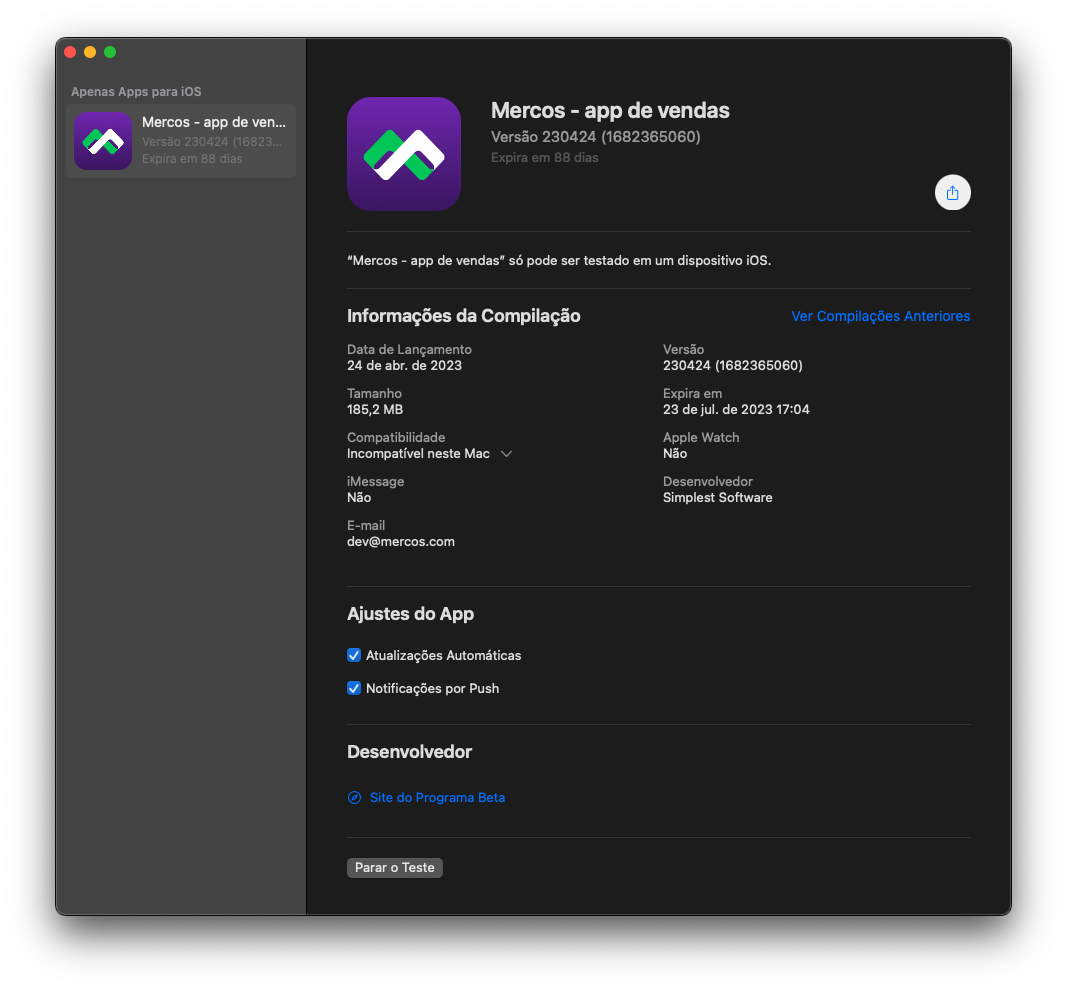Viewport: 1067px width, 989px height.
Task: Click the share button icon
Action: tap(952, 193)
